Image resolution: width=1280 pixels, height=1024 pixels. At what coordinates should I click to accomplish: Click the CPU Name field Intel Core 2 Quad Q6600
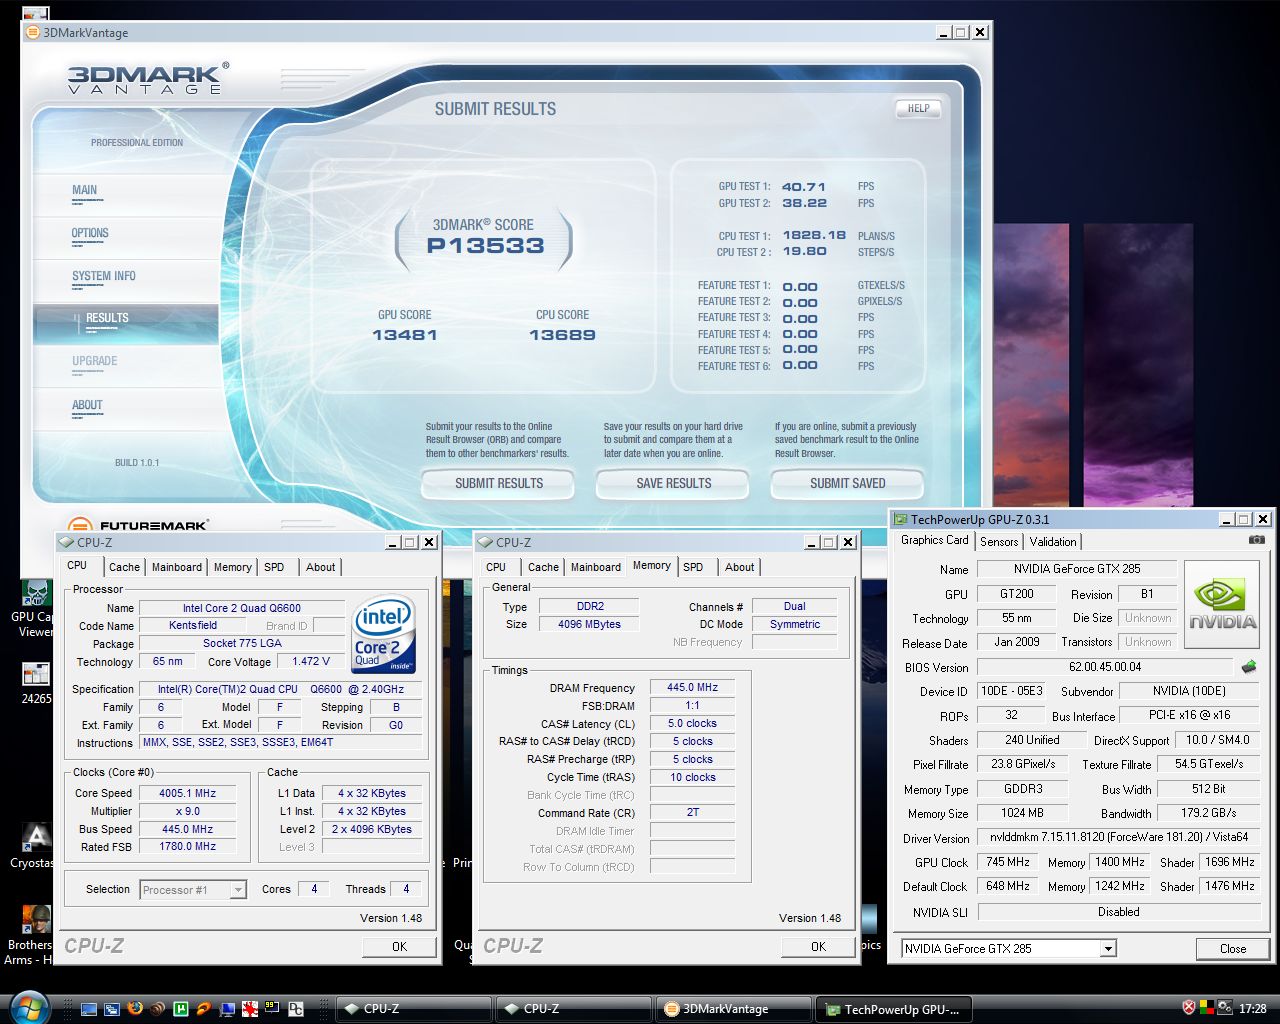(x=241, y=608)
